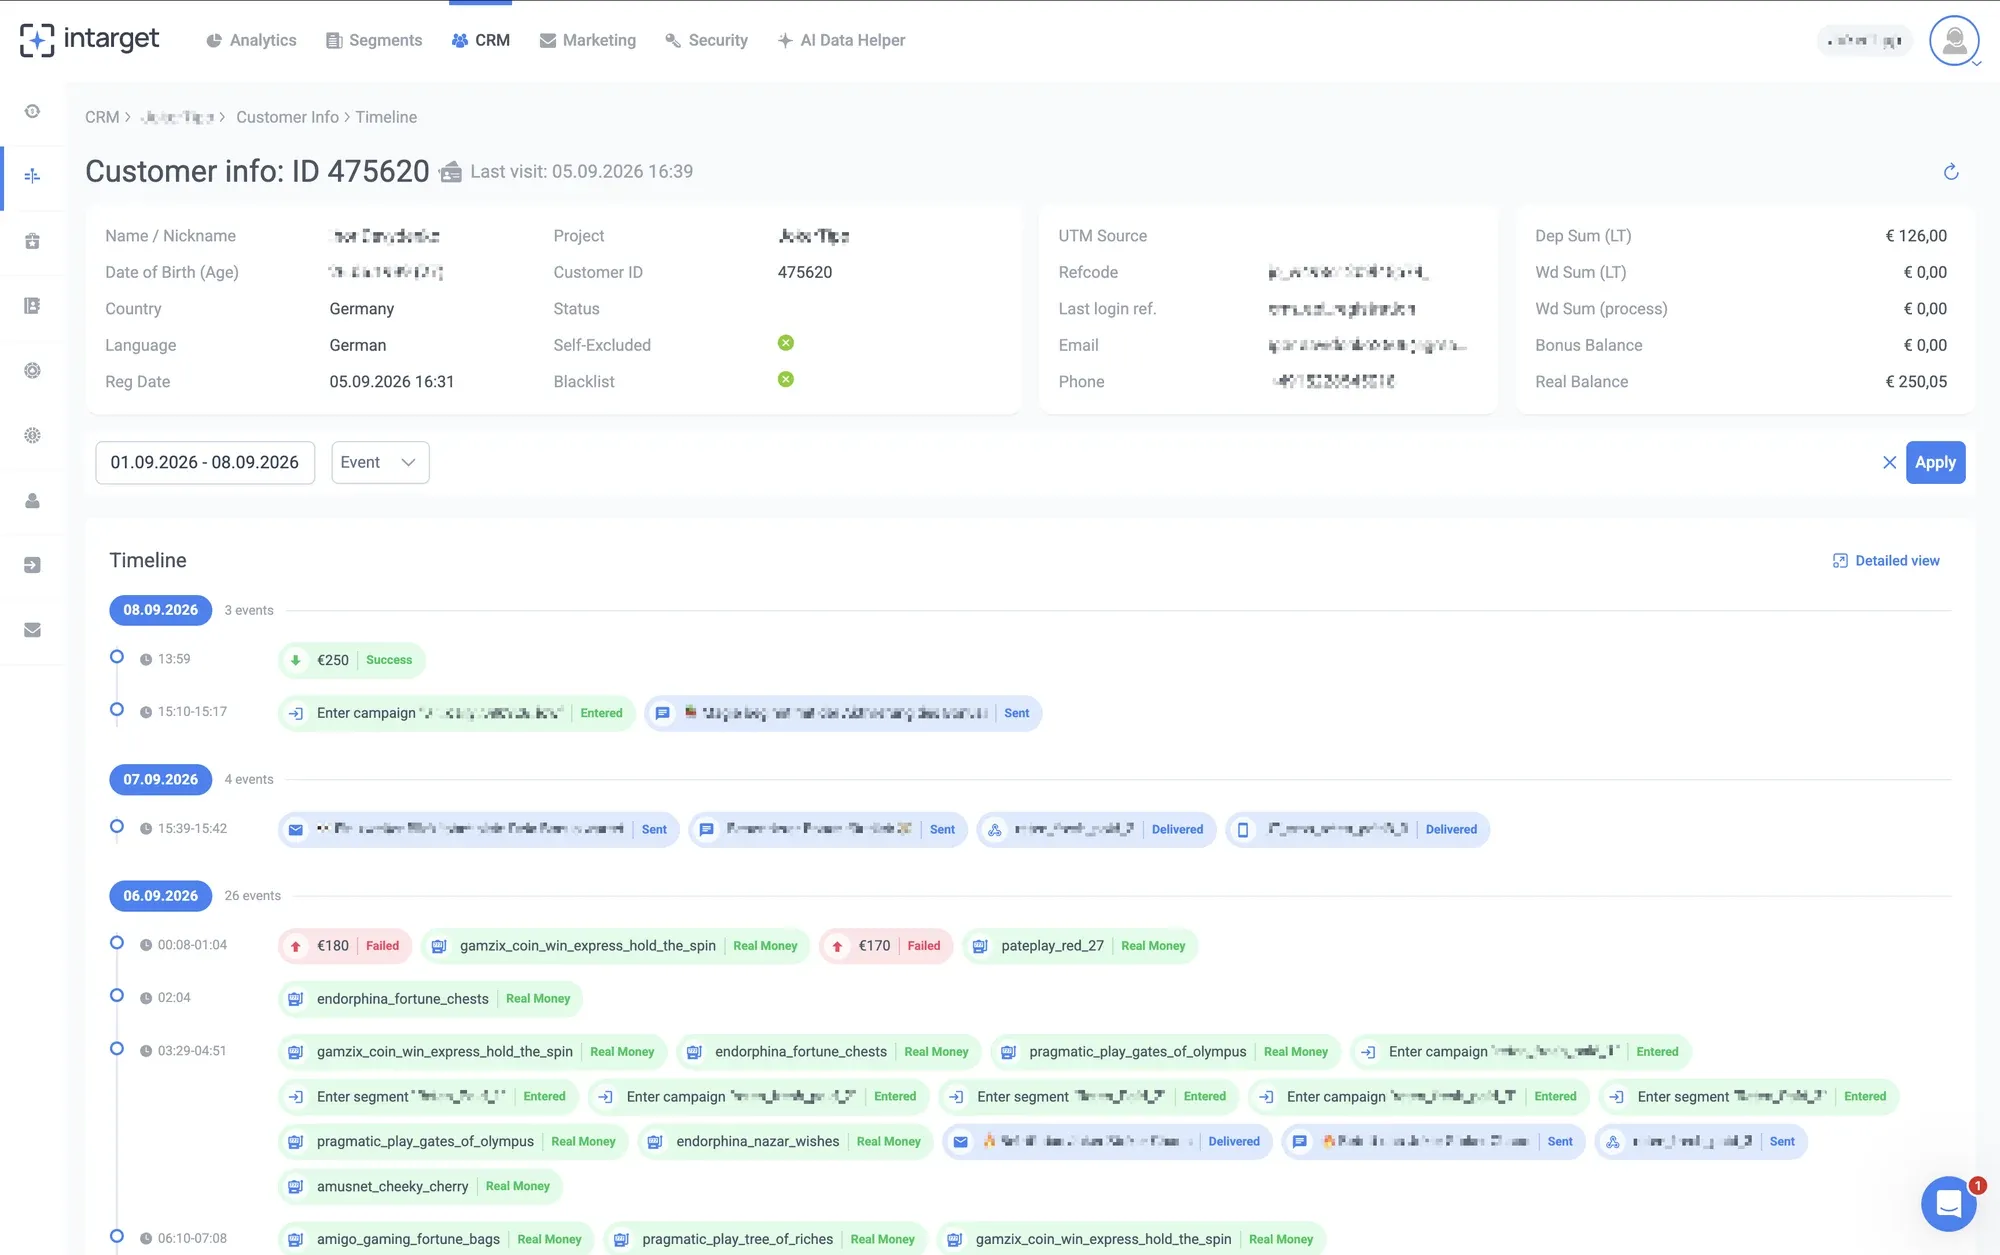Click the sidebar user icon
The image size is (2000, 1255).
[x=32, y=501]
